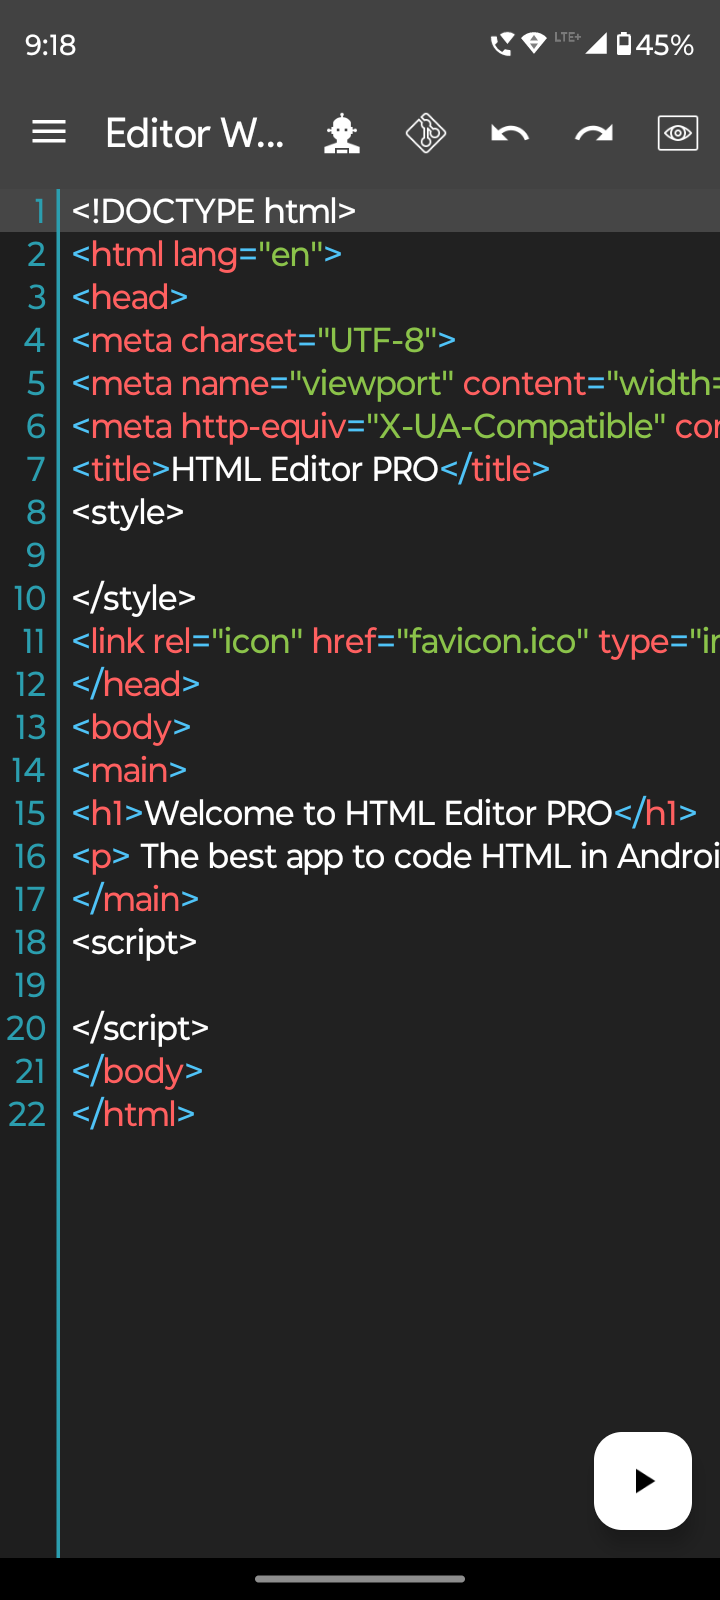Tap line number 1 in gutter
Viewport: 720px width, 1600px height.
point(40,211)
